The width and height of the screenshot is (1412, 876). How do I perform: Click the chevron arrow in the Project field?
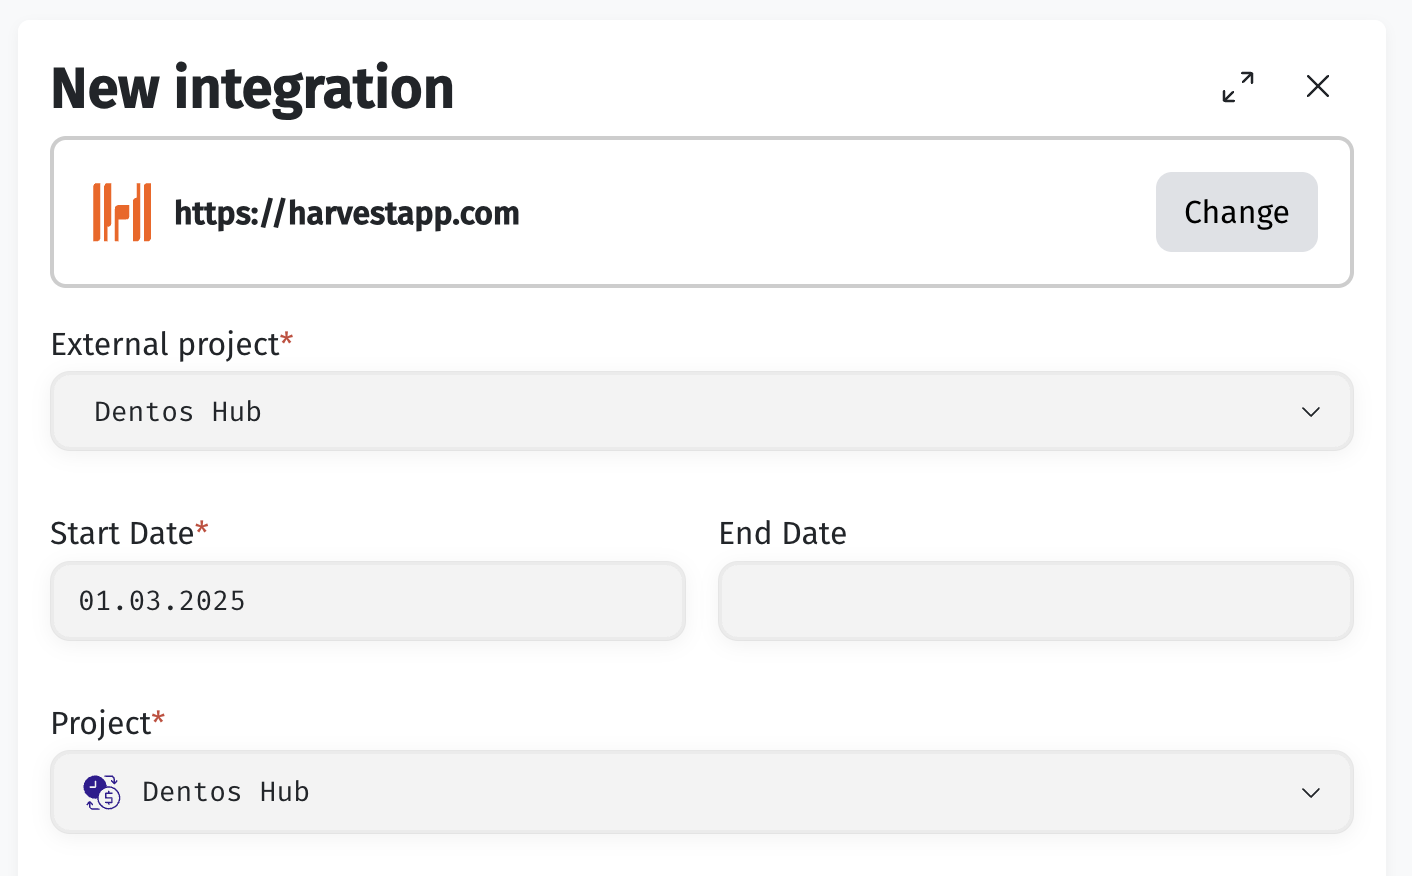coord(1311,793)
